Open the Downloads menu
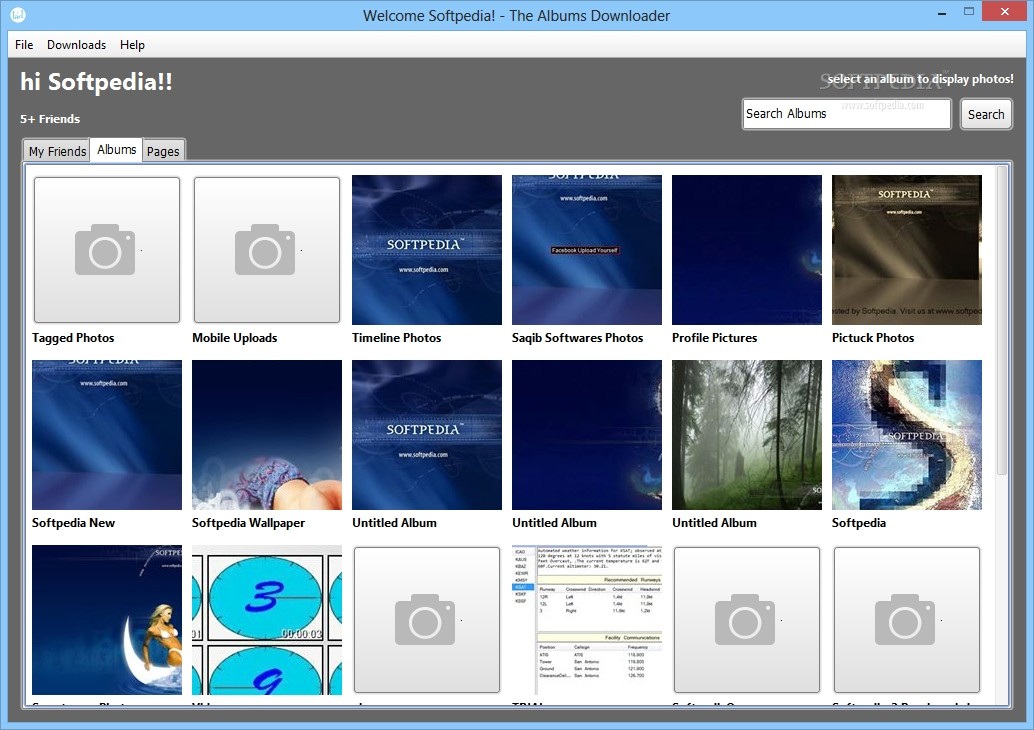Viewport: 1034px width, 730px height. (76, 45)
